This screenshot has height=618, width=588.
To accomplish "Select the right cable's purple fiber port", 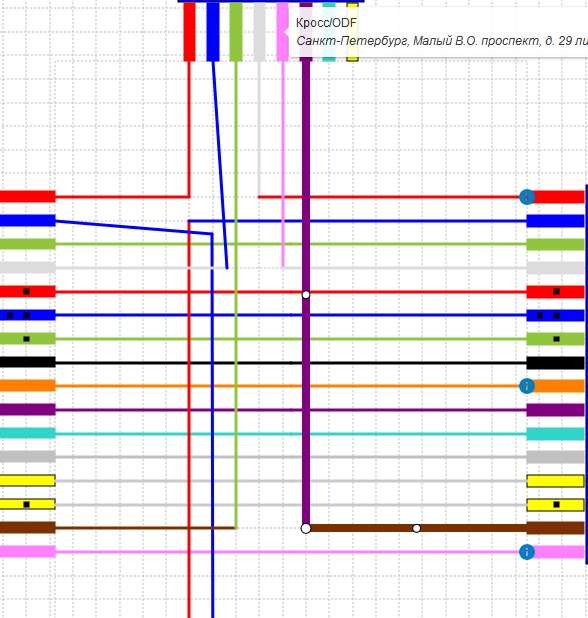I will pos(556,410).
